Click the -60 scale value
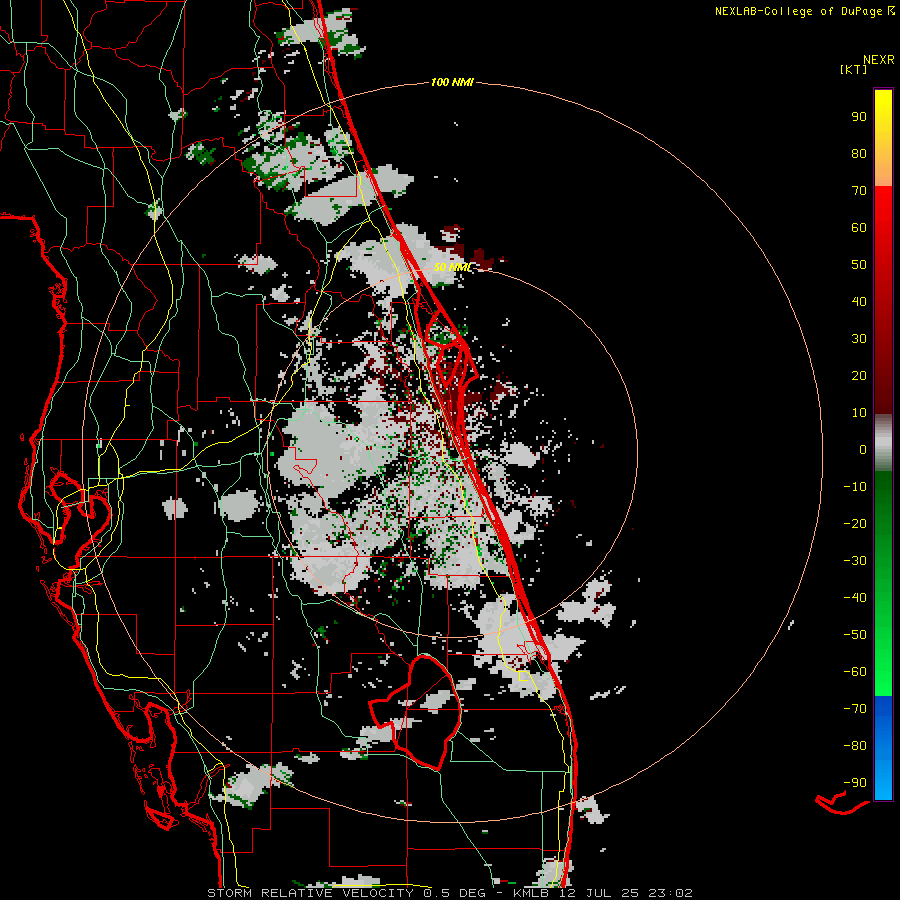 coord(855,672)
